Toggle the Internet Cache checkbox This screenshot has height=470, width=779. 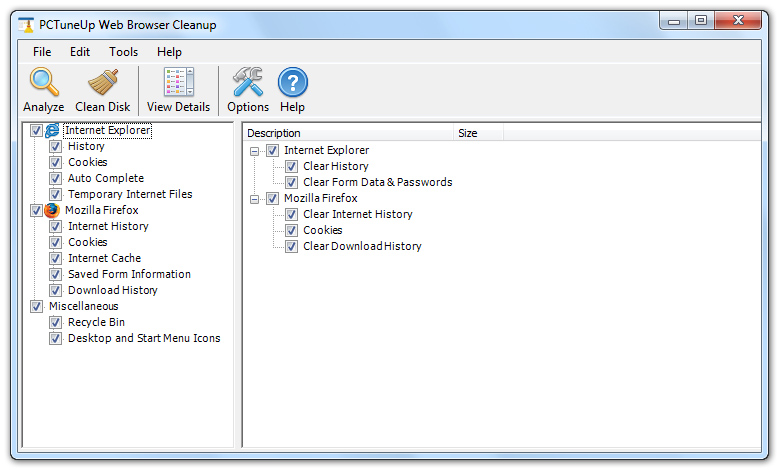click(56, 258)
